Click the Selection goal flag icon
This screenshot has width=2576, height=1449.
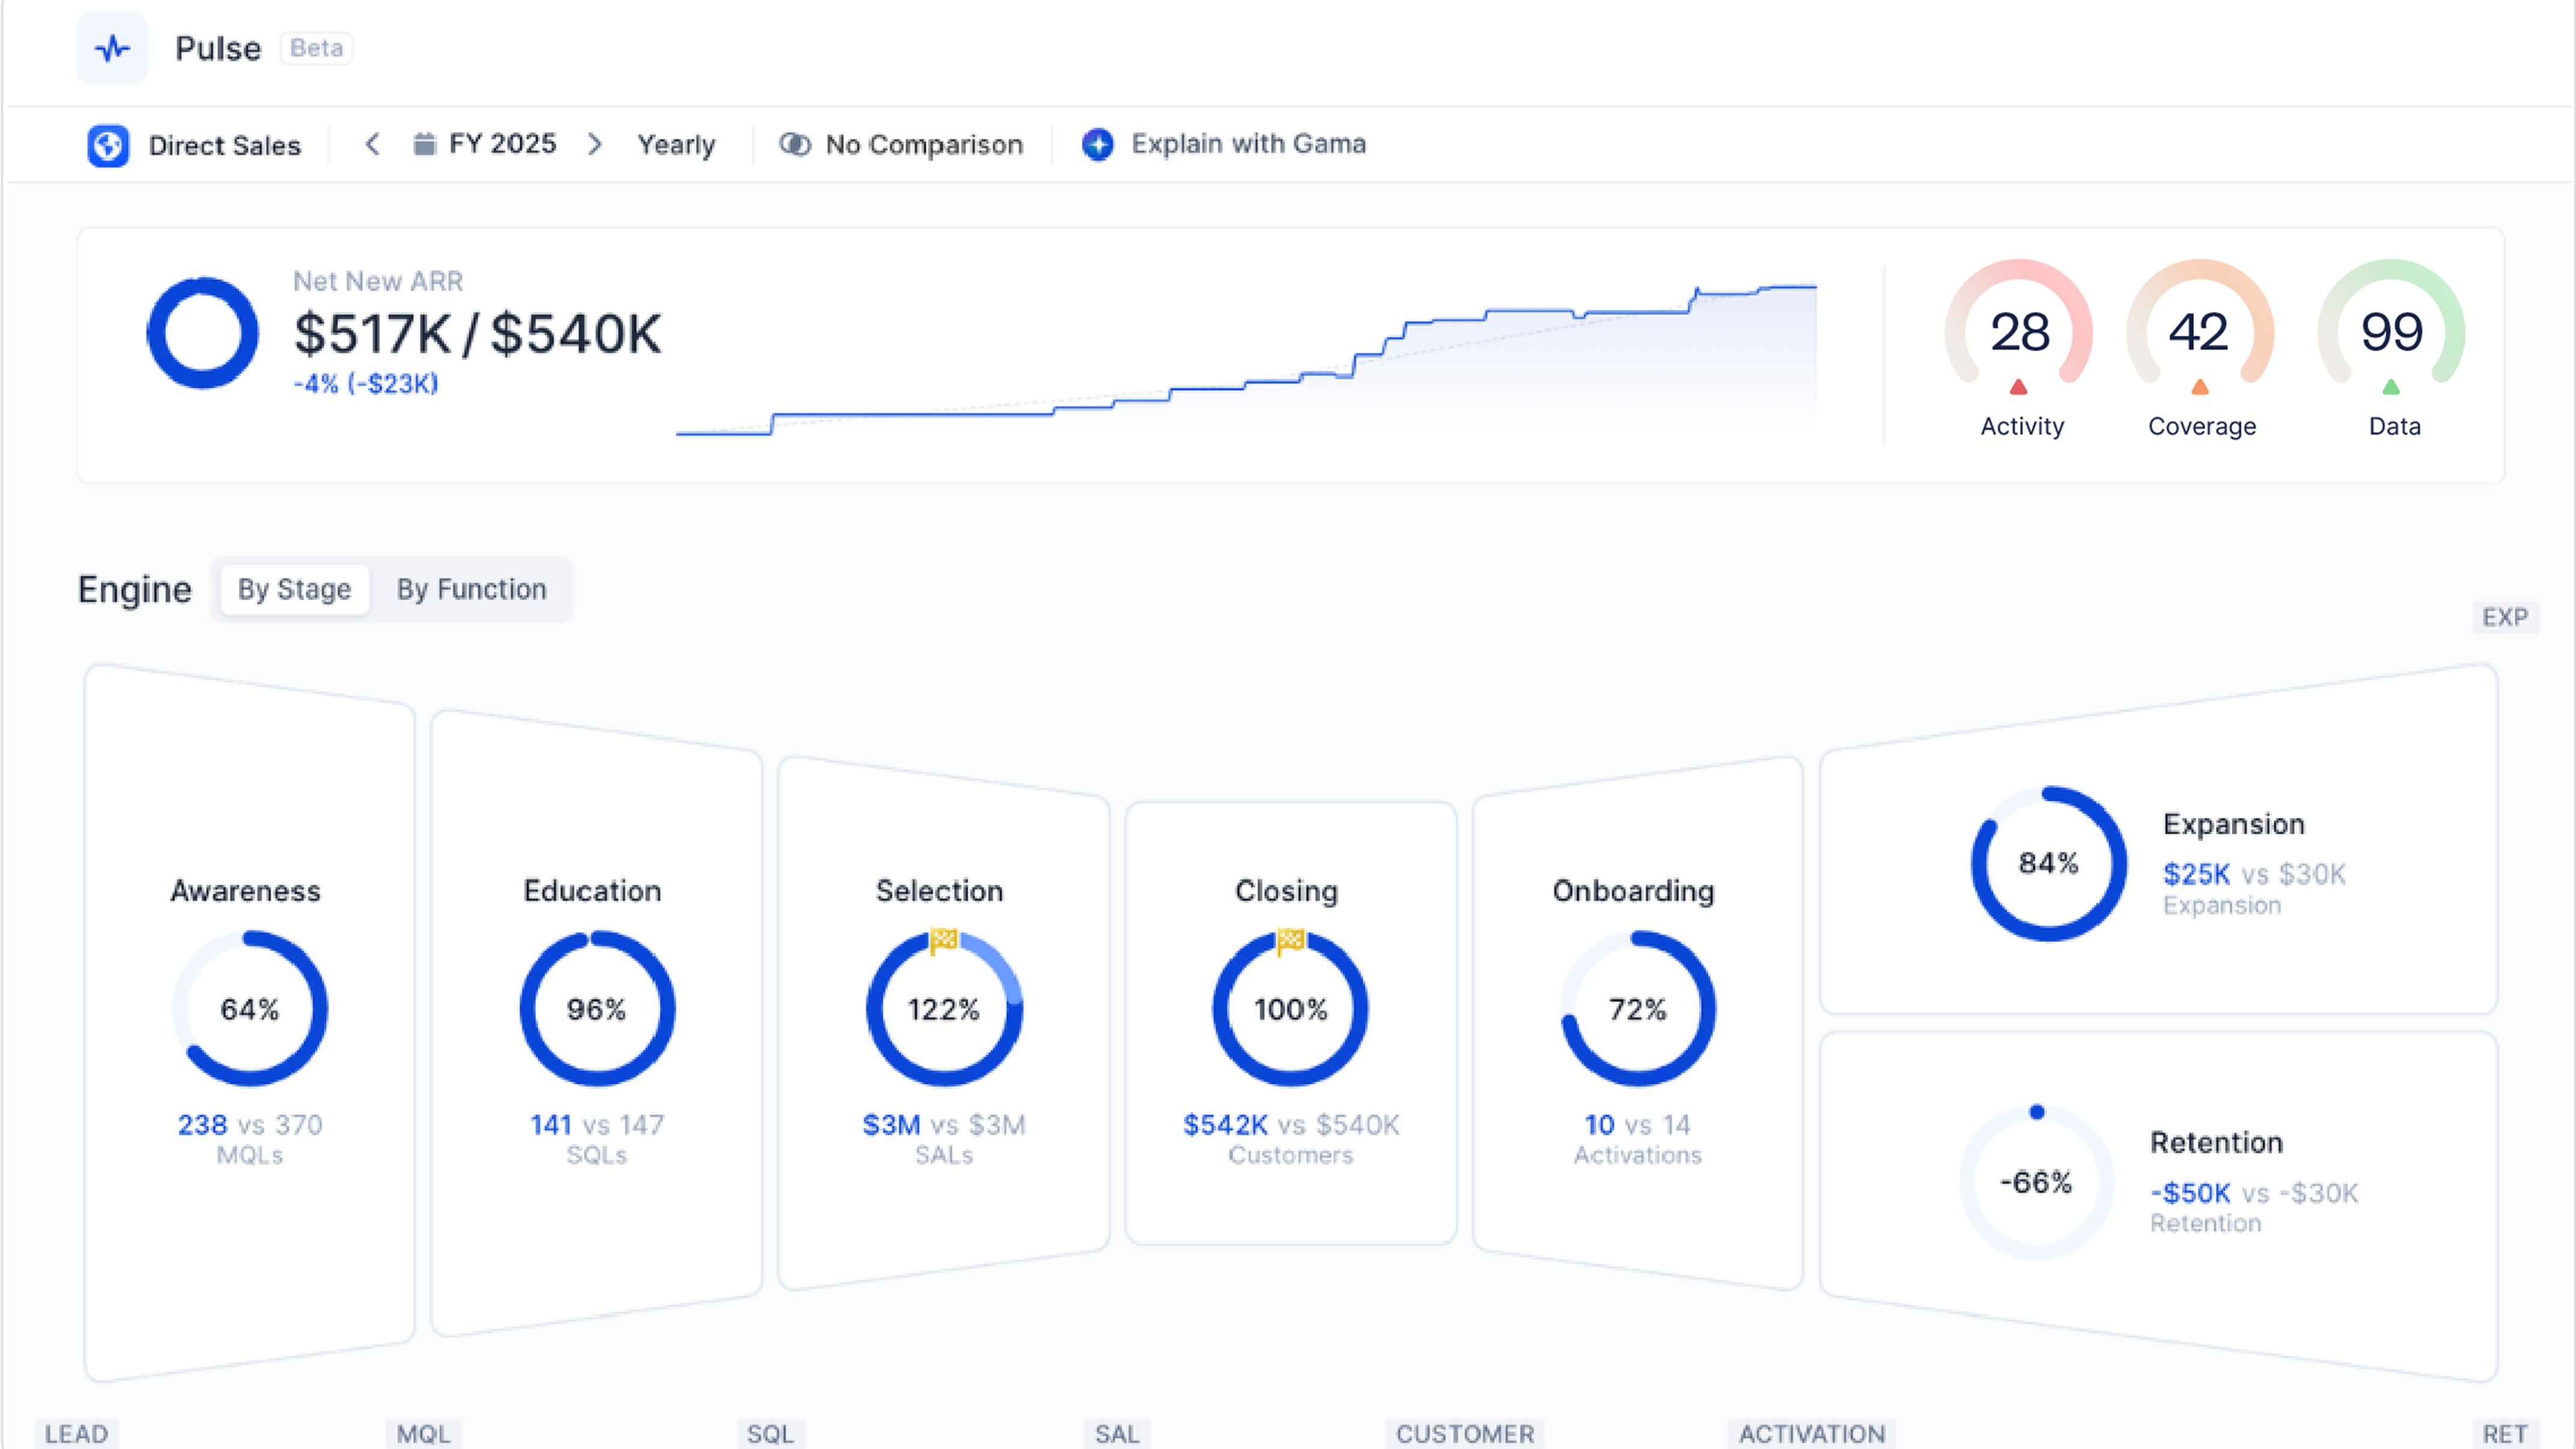[x=943, y=939]
